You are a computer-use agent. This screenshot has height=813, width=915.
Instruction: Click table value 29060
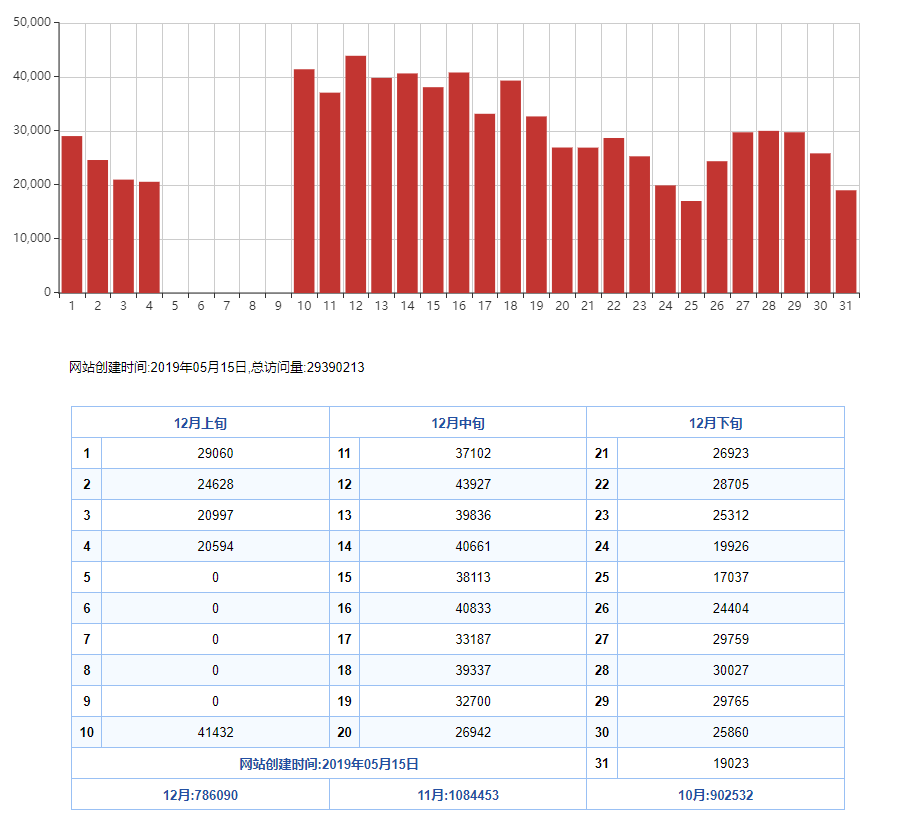(x=215, y=453)
